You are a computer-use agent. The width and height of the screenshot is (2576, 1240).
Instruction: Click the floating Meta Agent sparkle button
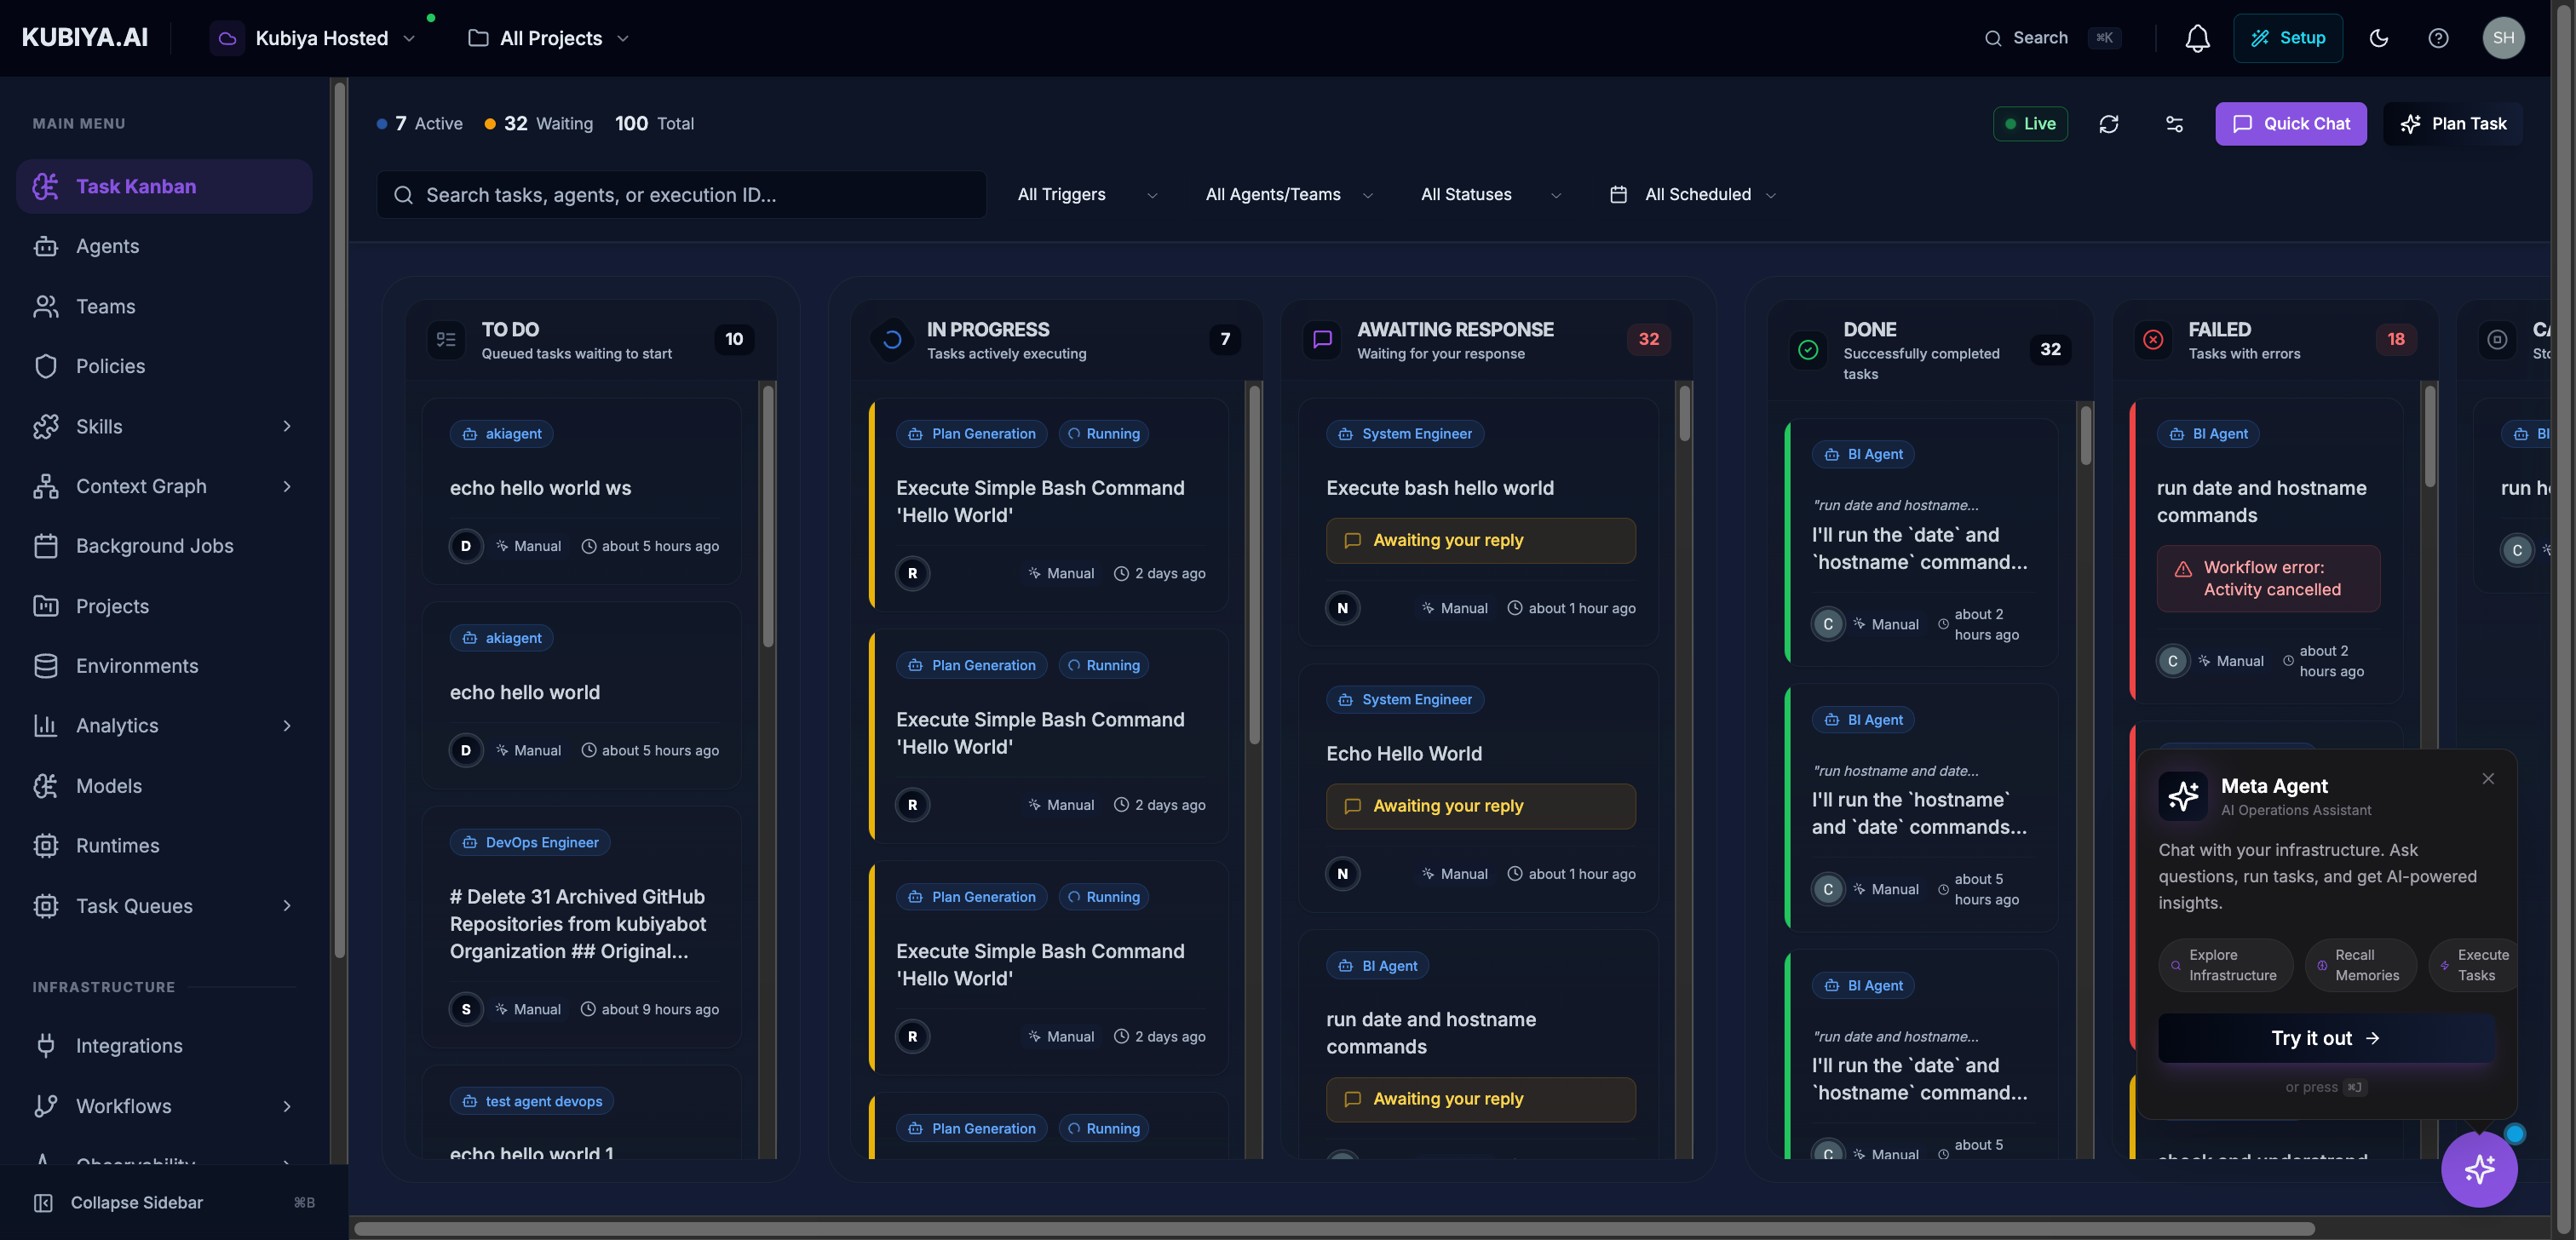pos(2478,1168)
